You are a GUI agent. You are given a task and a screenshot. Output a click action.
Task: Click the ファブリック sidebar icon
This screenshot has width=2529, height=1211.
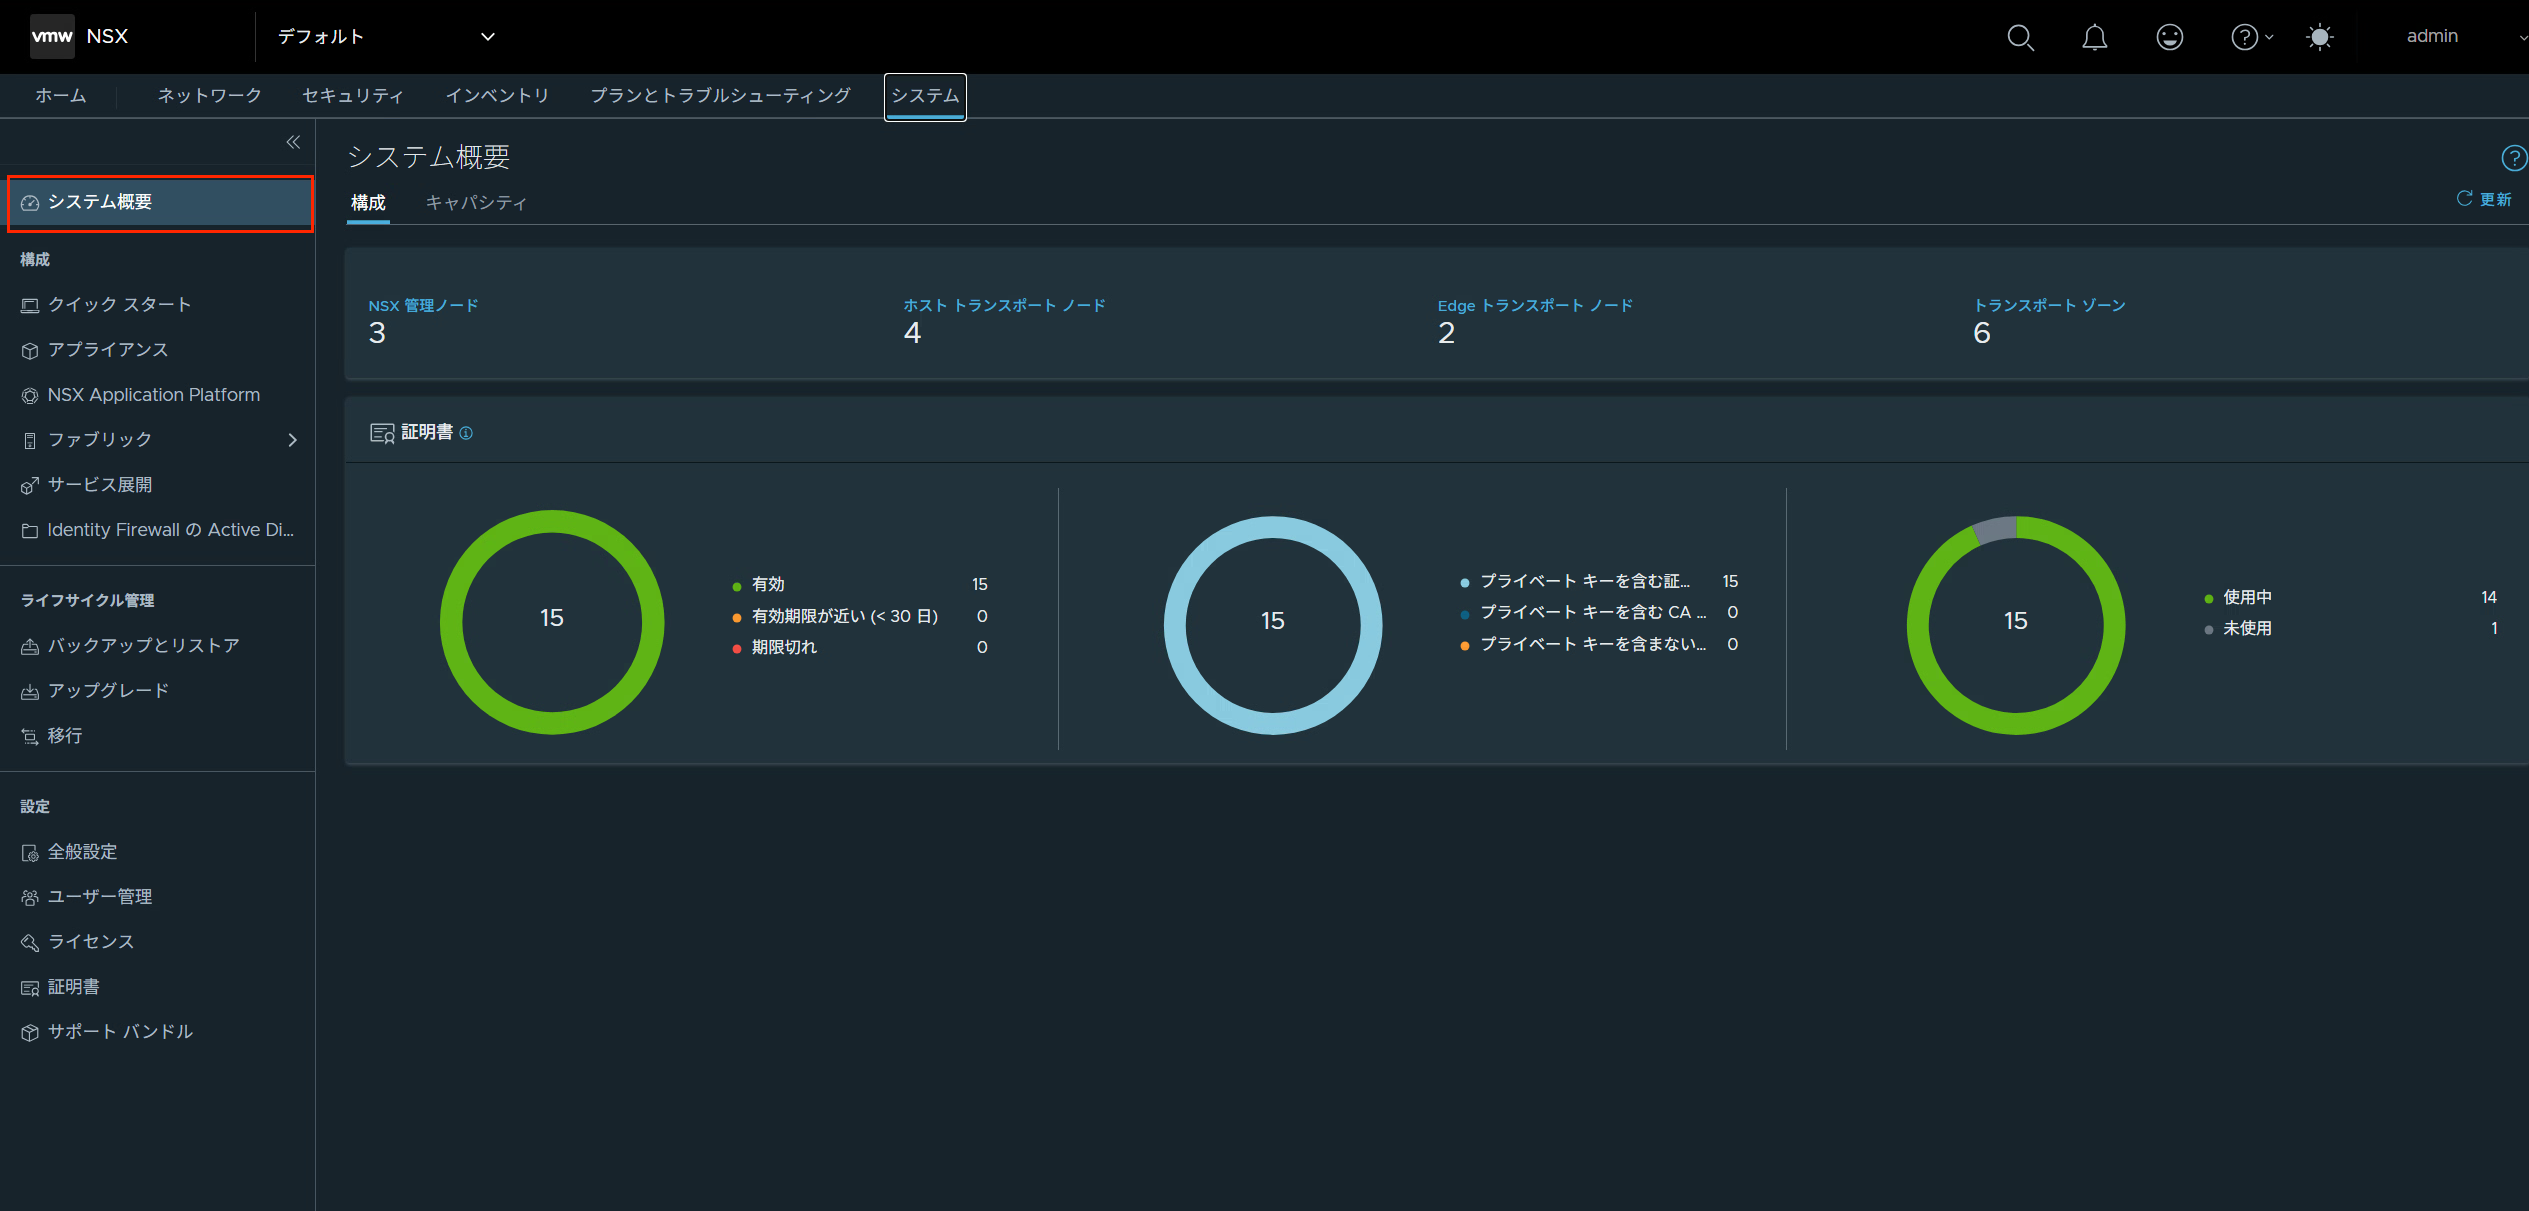point(30,441)
